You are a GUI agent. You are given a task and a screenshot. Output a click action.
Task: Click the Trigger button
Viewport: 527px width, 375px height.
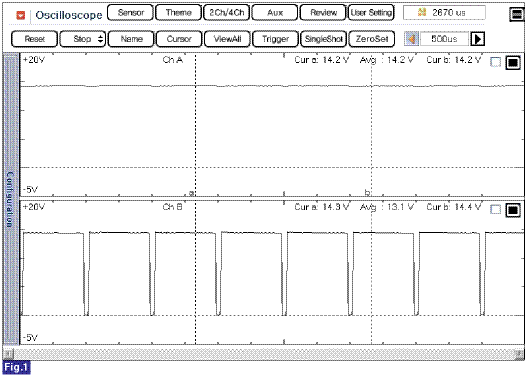pos(275,39)
